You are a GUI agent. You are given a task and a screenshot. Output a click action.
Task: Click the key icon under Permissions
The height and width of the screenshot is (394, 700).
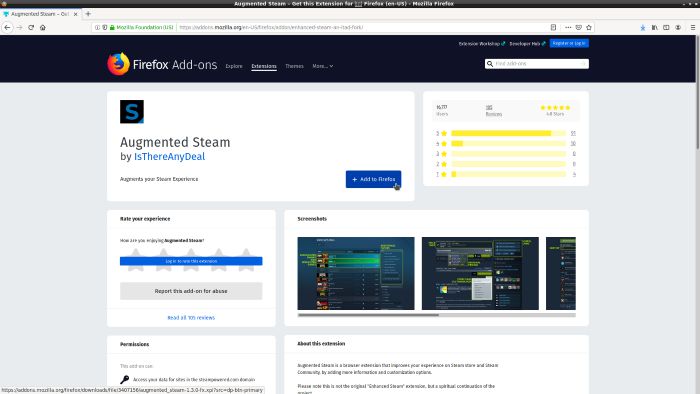pyautogui.click(x=125, y=379)
